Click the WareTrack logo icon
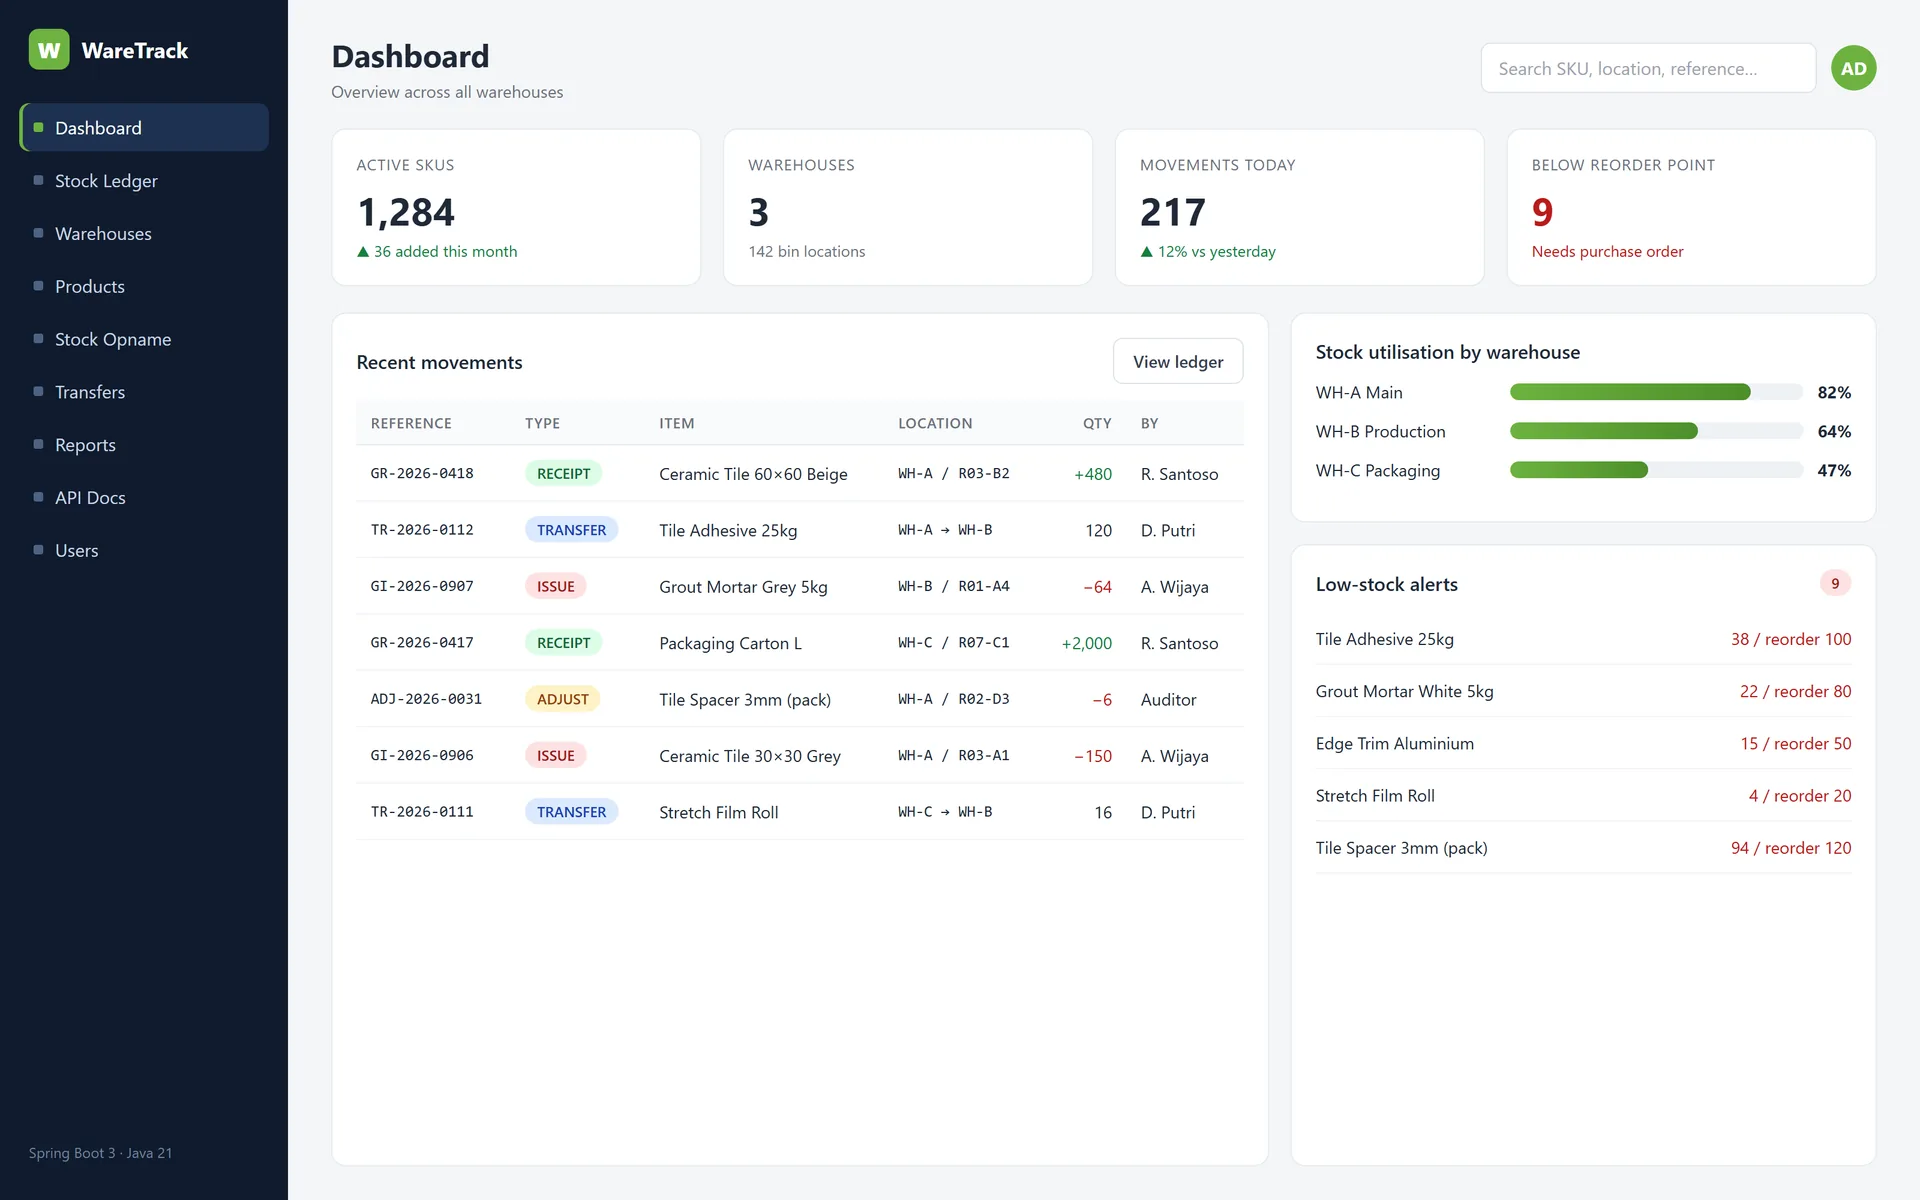Screen dimensions: 1920x1200 49,50
